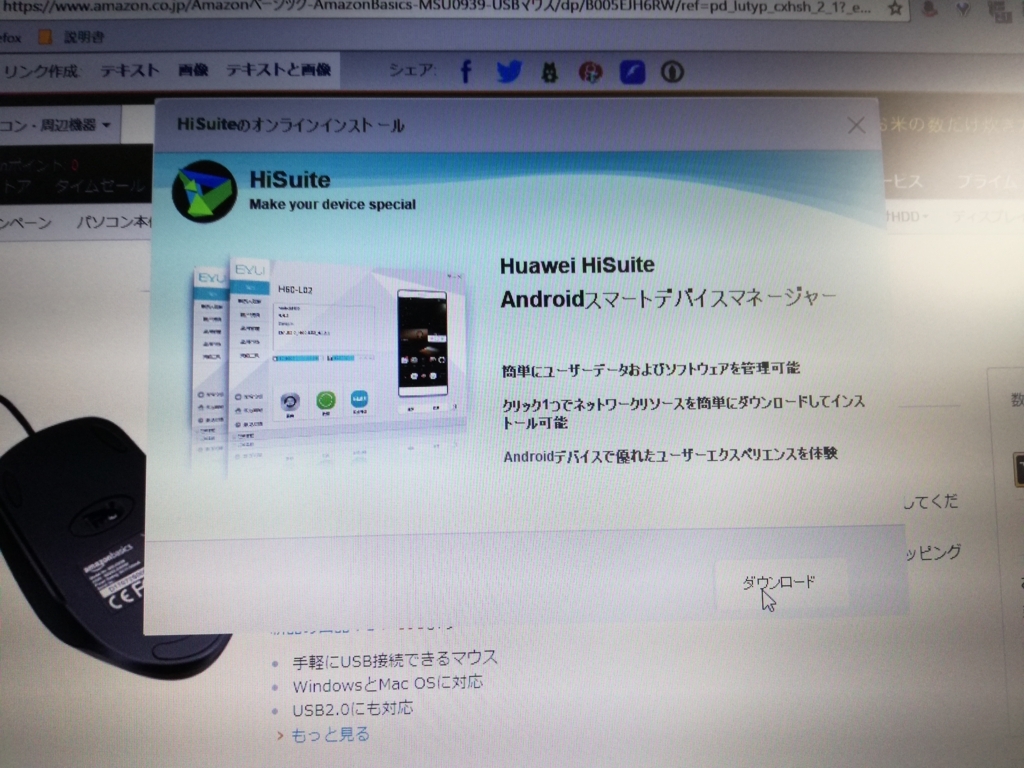Share via the Twitter bird icon
The height and width of the screenshot is (768, 1024).
click(509, 71)
